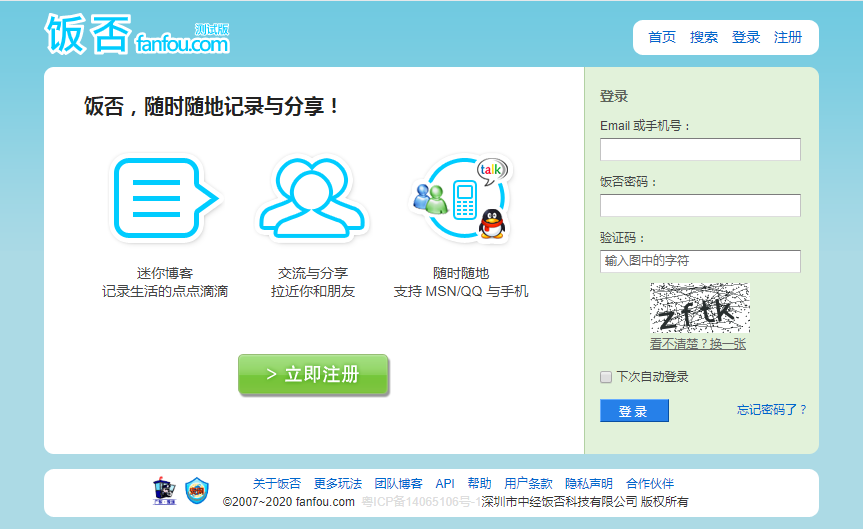Open the 隐私声明 footer link
Screen dimensions: 863x529
click(589, 483)
